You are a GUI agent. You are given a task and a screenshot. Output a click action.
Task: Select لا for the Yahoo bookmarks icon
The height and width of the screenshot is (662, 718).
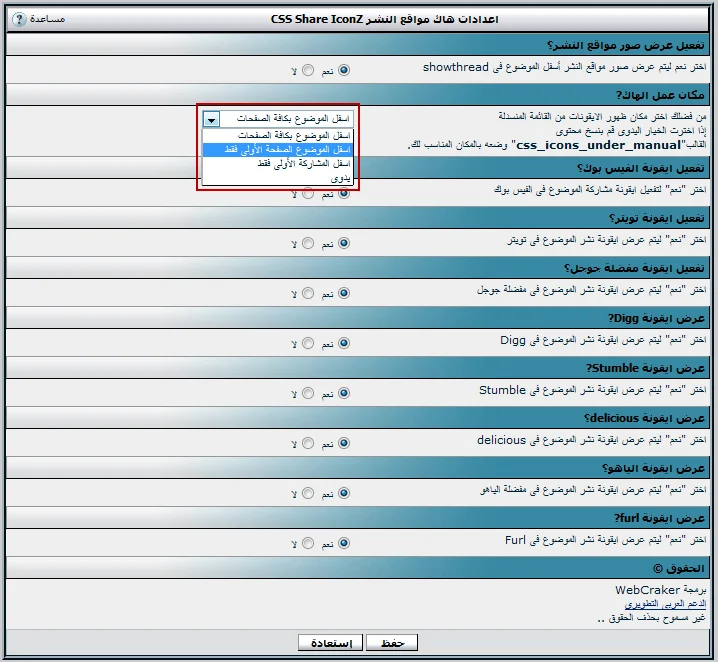[x=307, y=493]
